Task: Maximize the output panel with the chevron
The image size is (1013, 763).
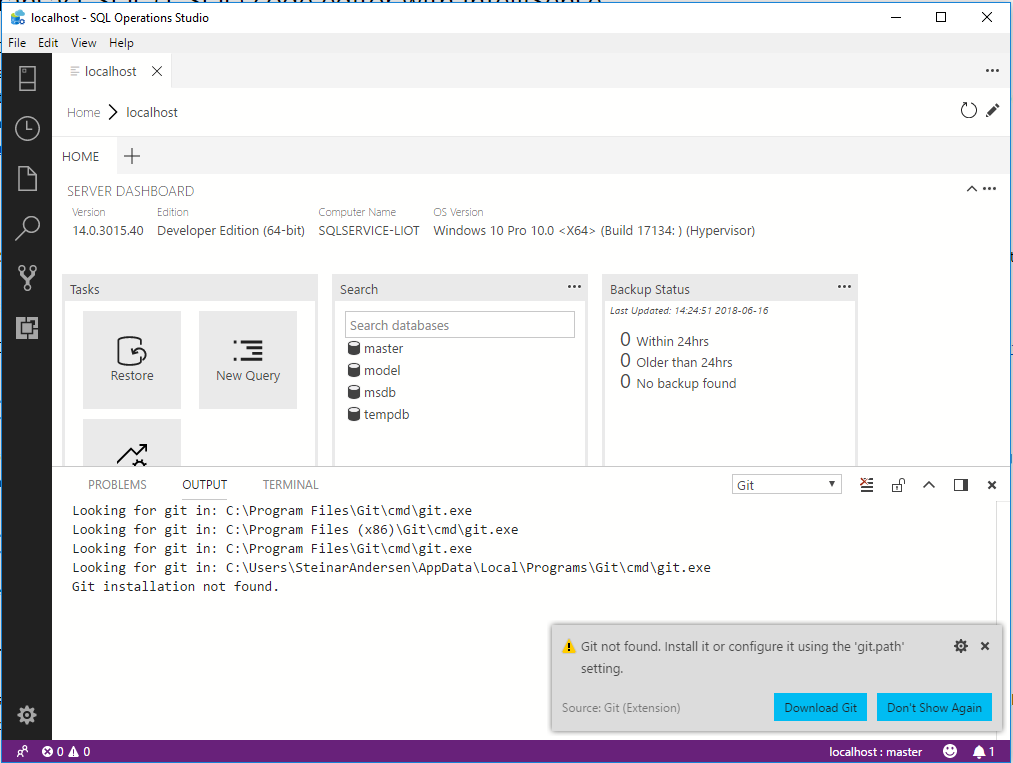Action: coord(929,485)
